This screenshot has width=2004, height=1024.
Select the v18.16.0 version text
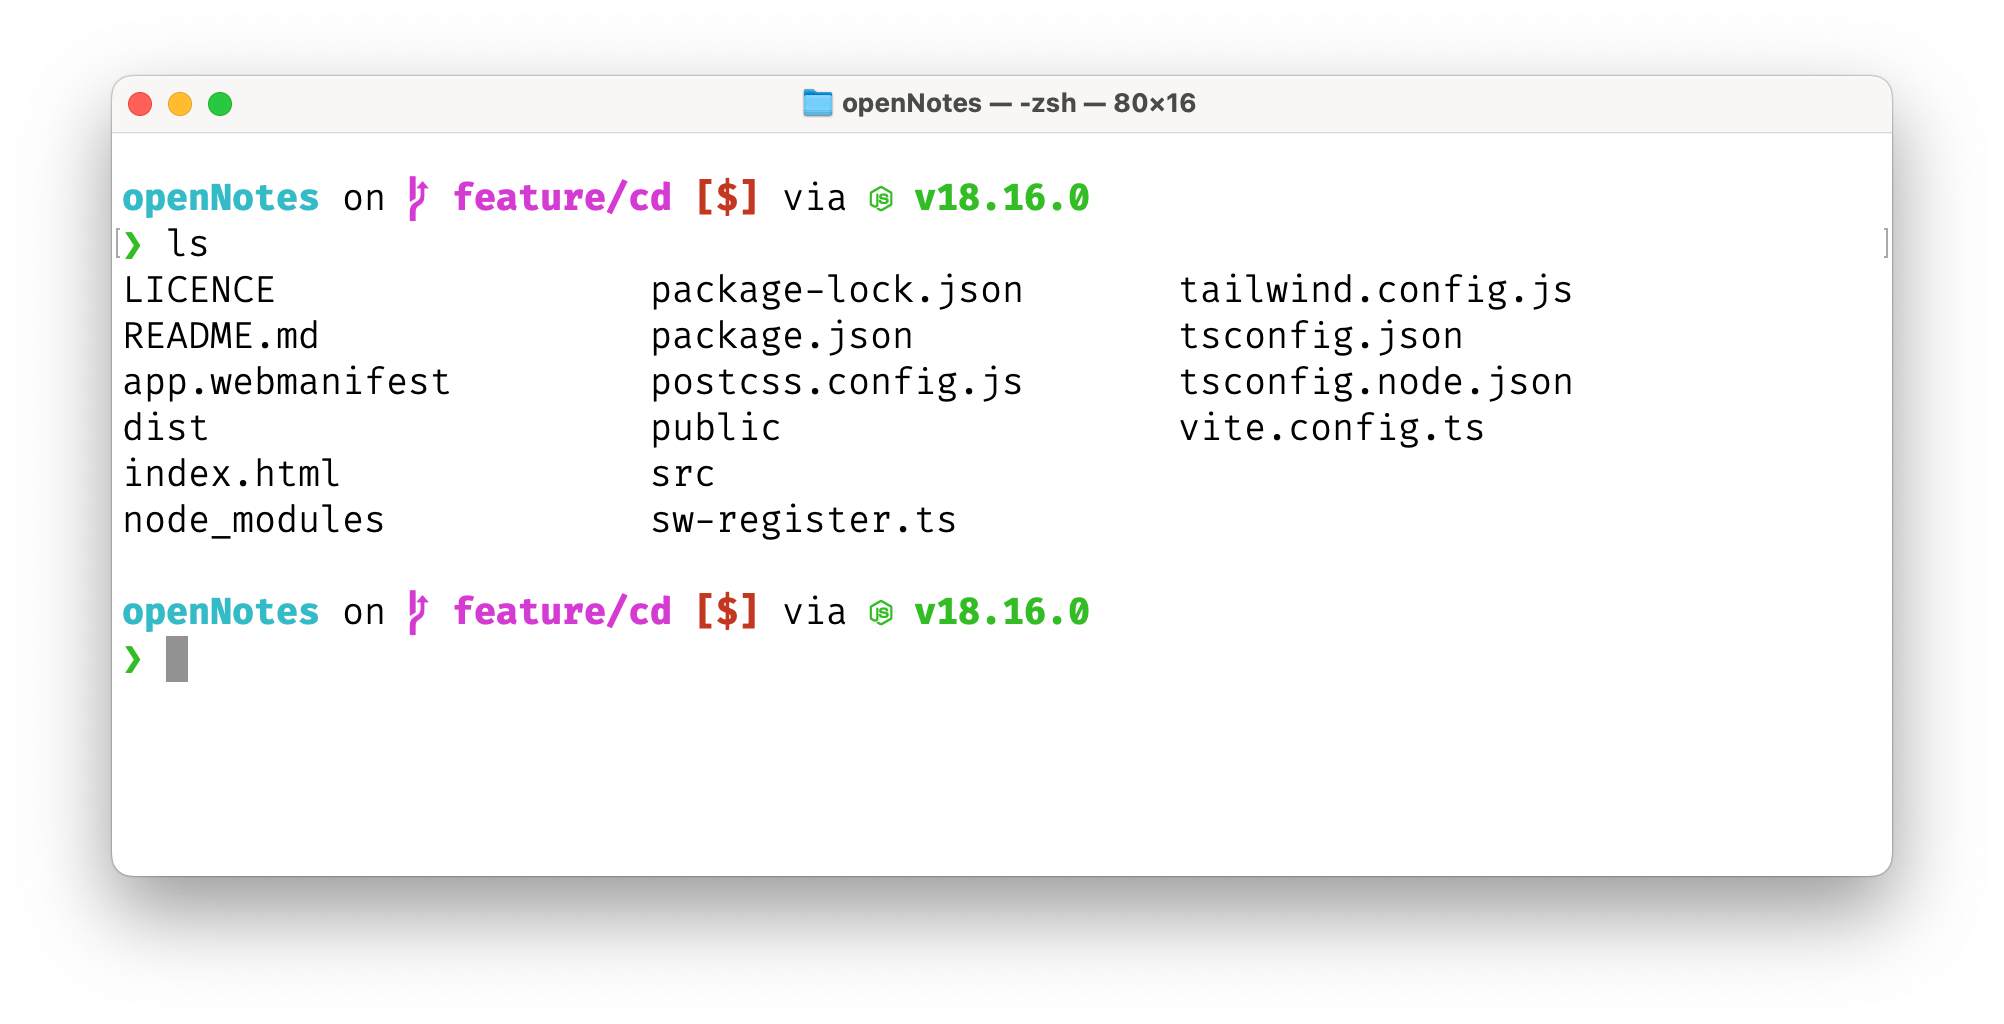coord(1001,197)
